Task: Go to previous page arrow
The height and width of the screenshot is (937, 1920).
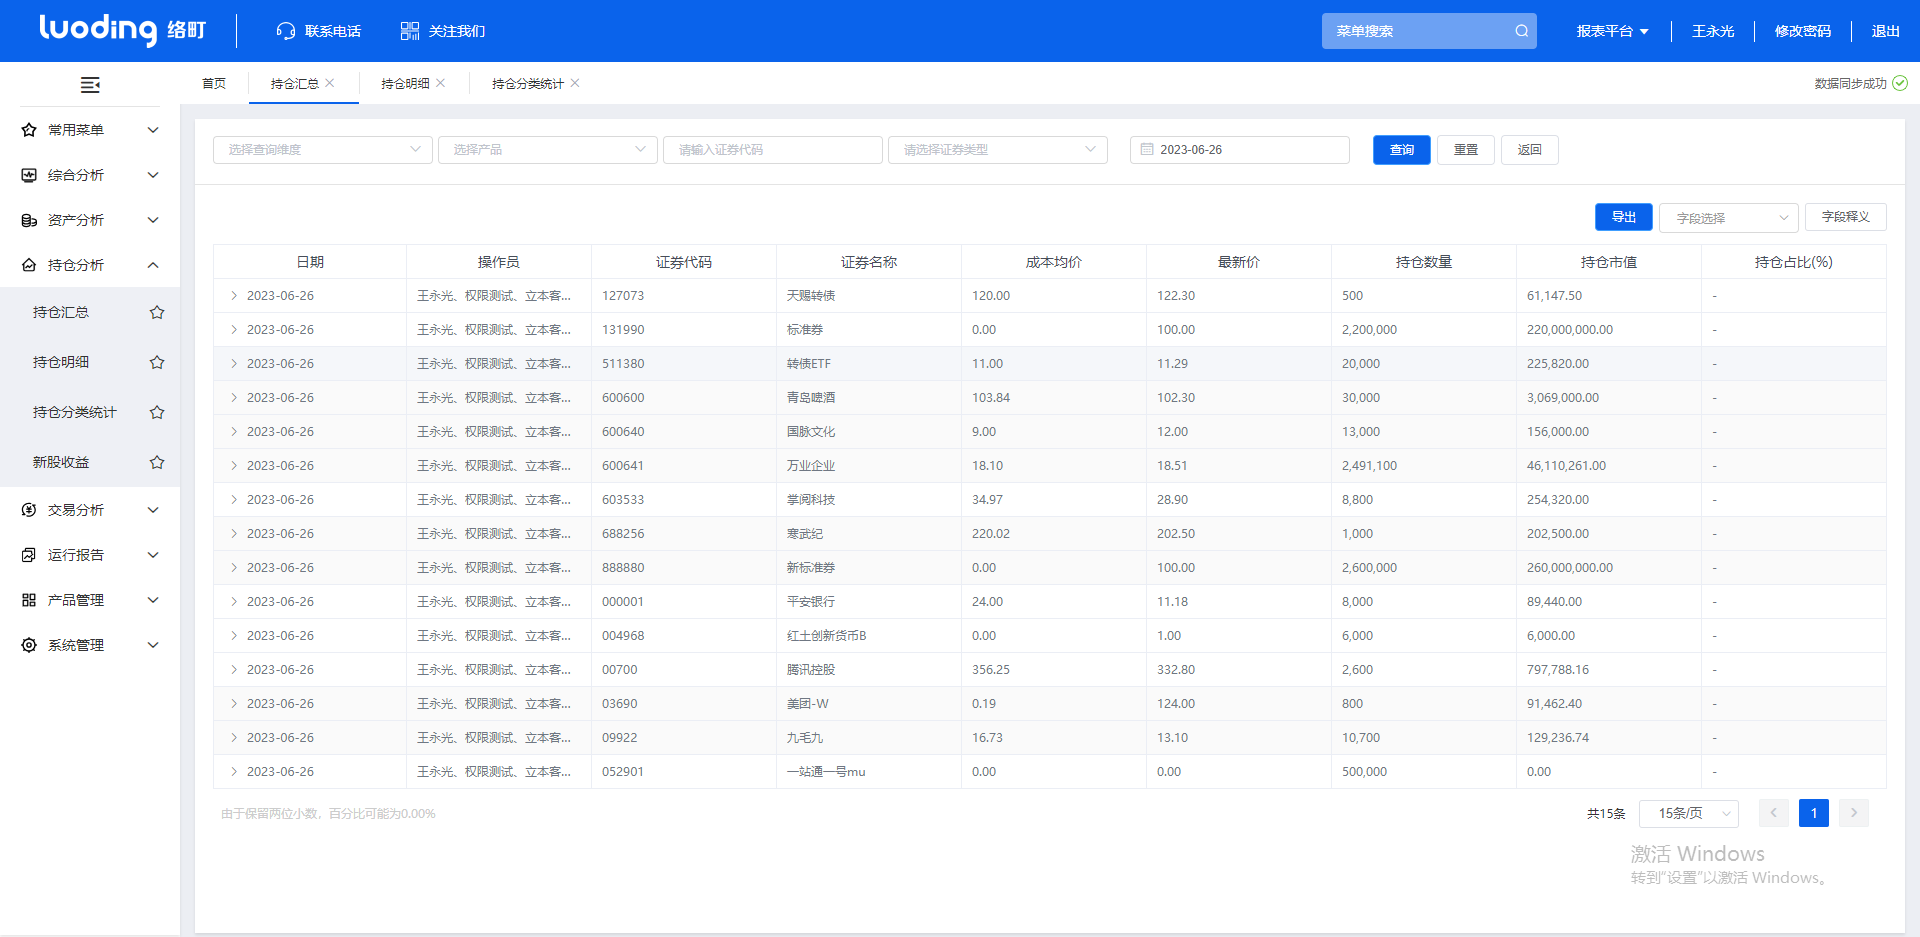Action: click(1774, 813)
